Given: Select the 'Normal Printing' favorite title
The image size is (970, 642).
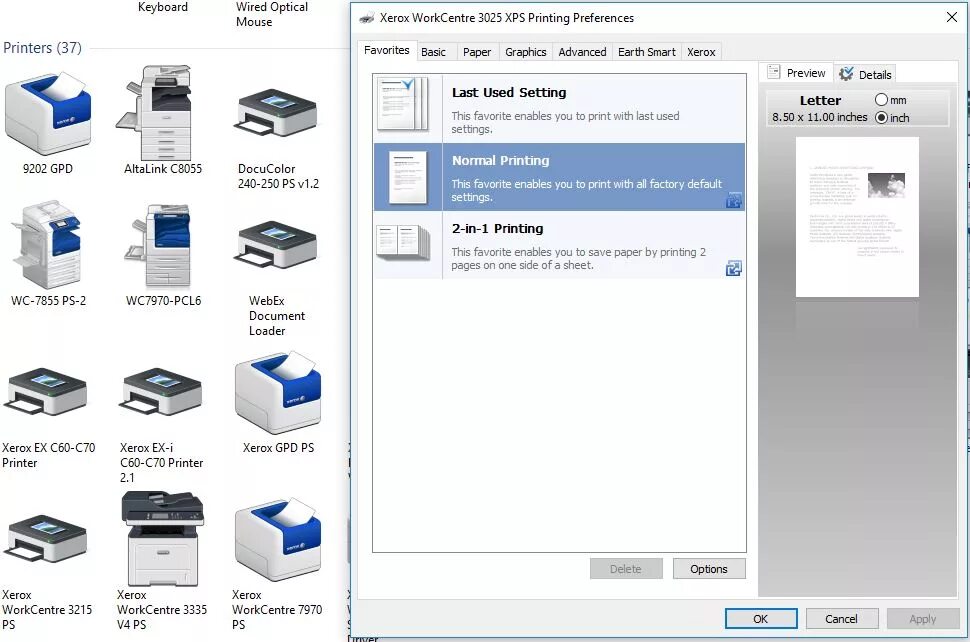Looking at the screenshot, I should (500, 160).
